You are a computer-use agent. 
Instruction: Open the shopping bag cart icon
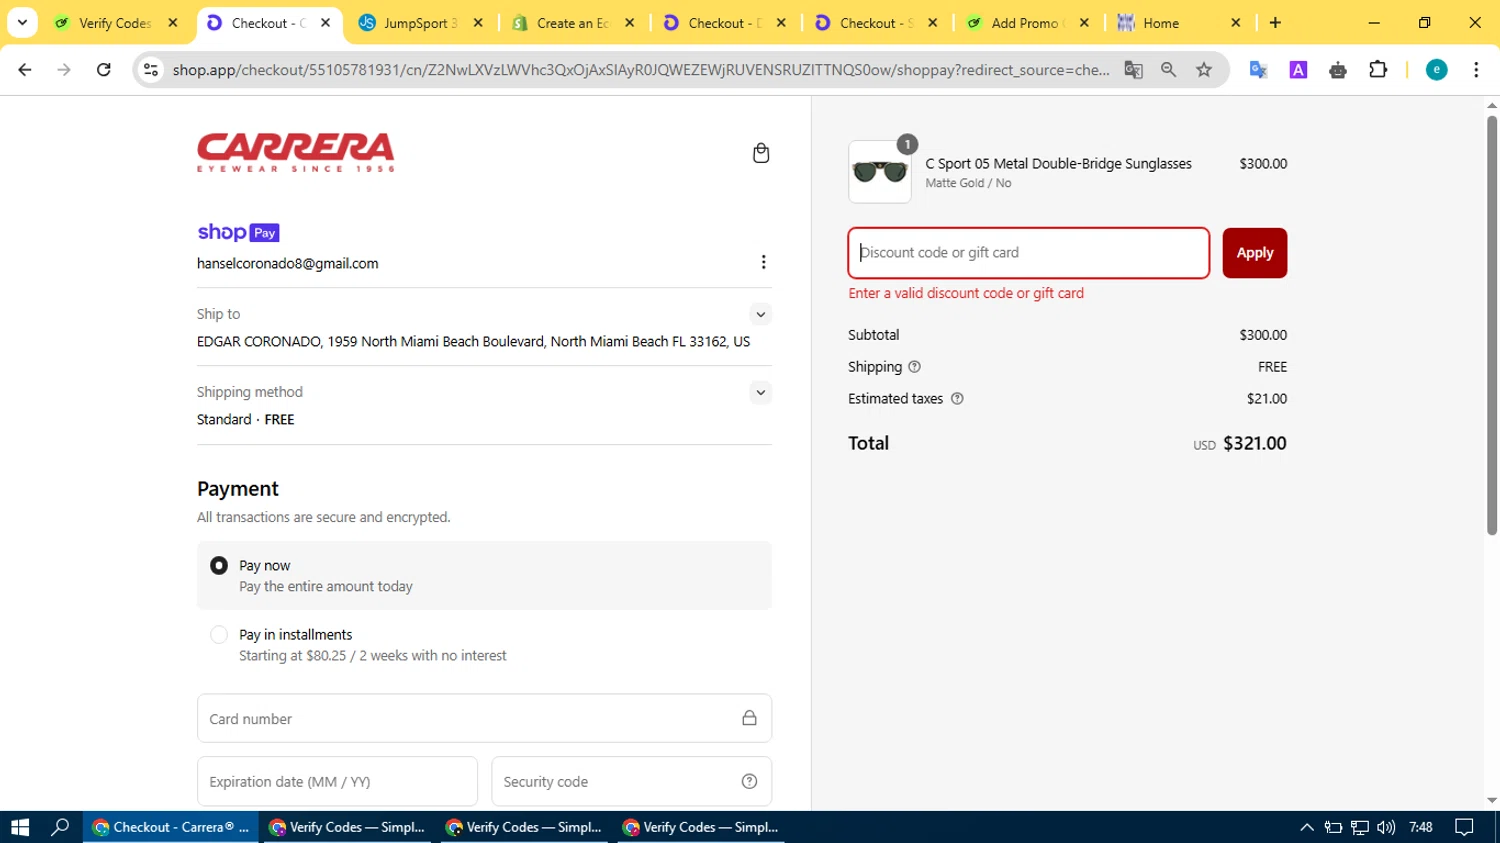[761, 153]
